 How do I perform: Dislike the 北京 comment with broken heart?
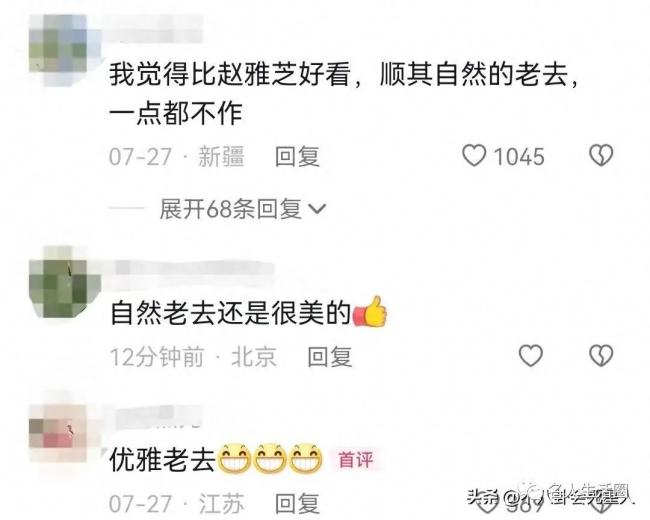[x=601, y=356]
